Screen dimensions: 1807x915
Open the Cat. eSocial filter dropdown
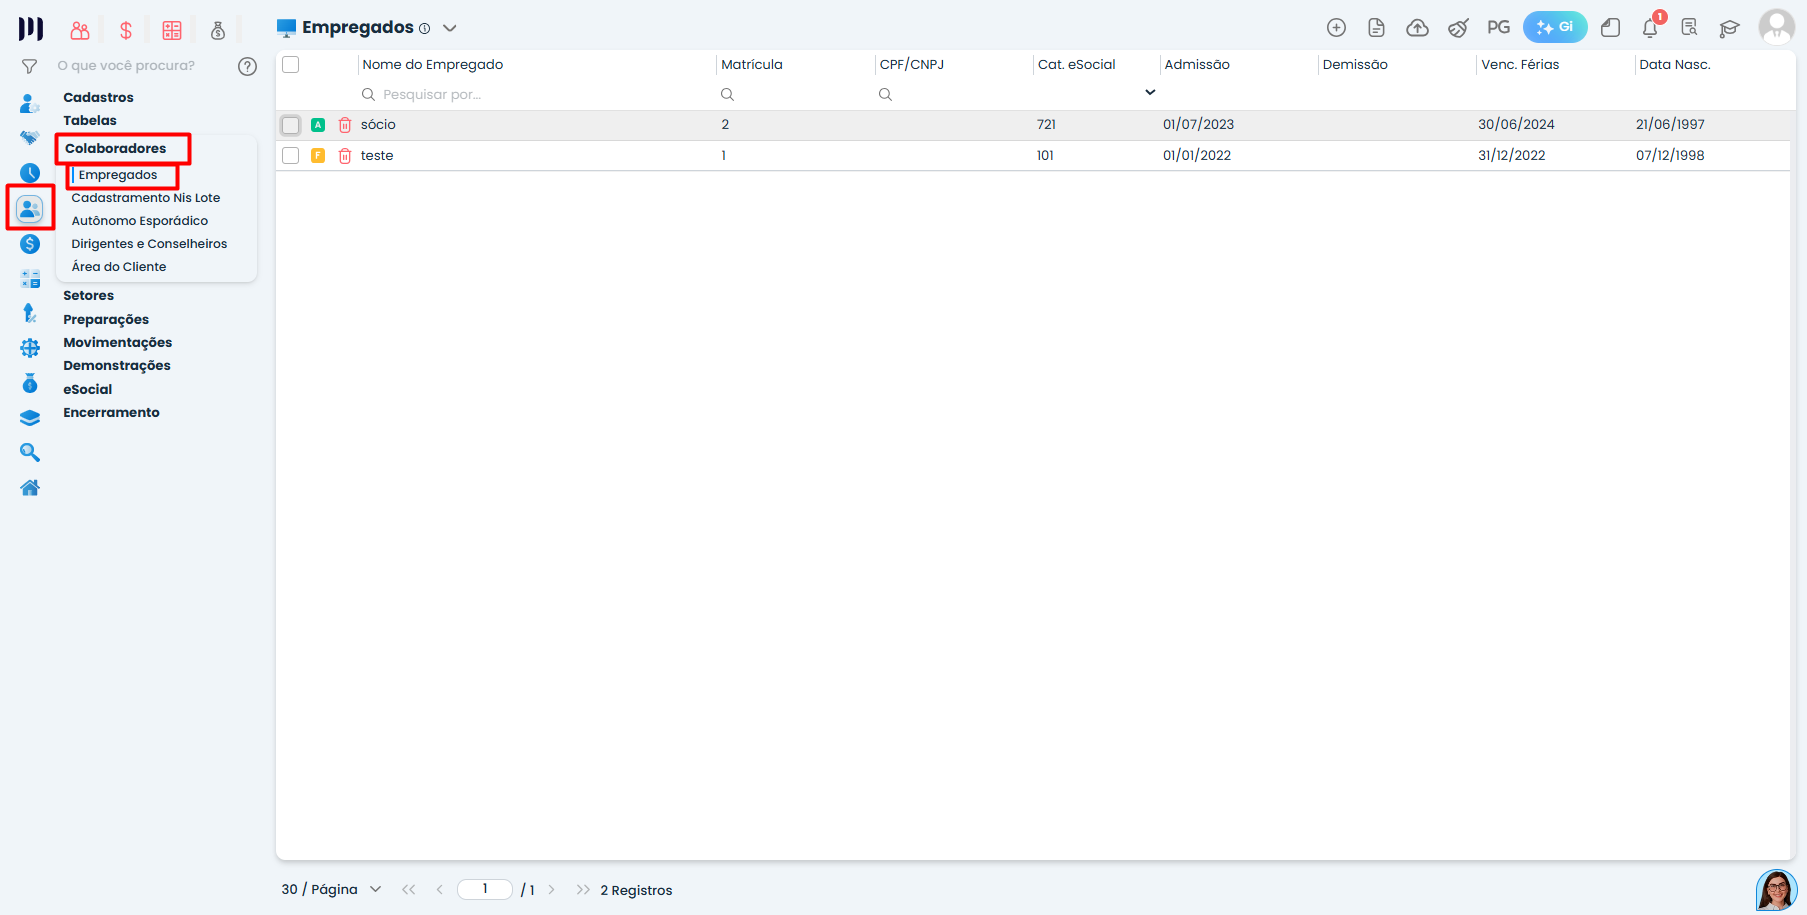pos(1150,93)
